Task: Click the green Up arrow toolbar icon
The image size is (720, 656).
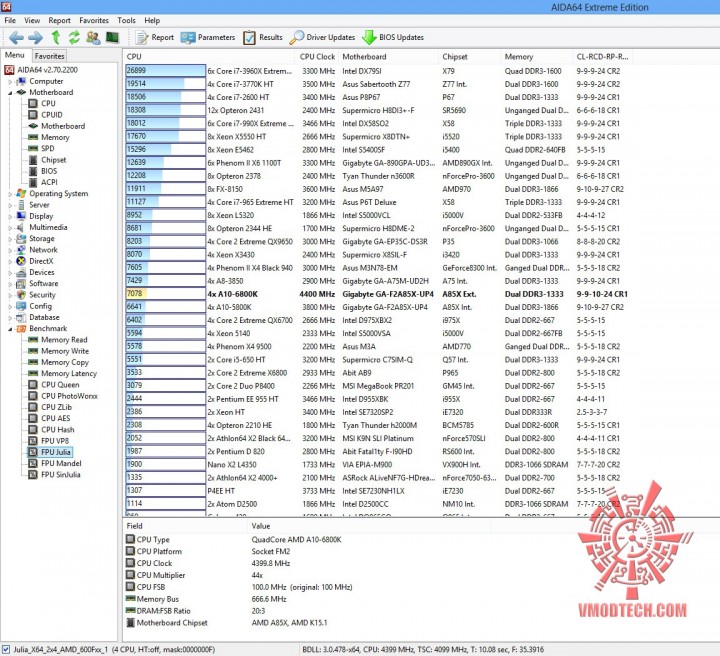Action: coord(56,37)
